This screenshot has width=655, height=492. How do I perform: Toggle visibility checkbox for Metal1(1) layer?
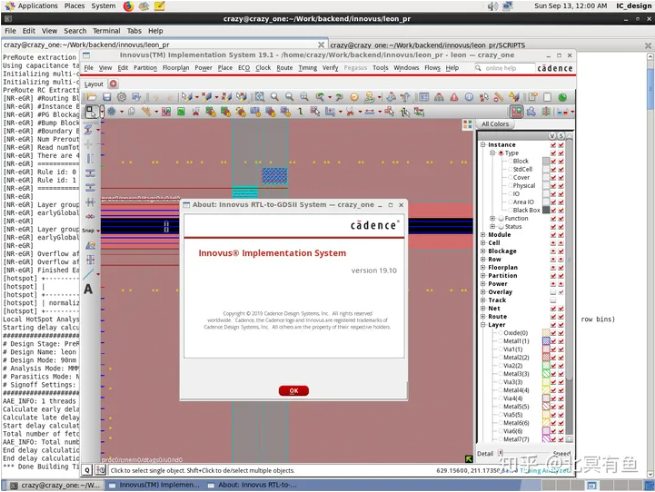553,341
